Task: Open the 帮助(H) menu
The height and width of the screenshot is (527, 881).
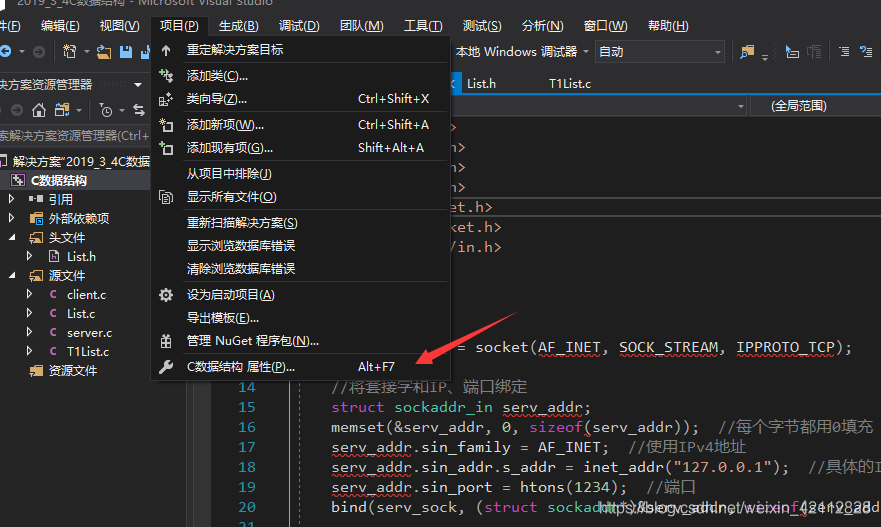Action: coord(668,26)
